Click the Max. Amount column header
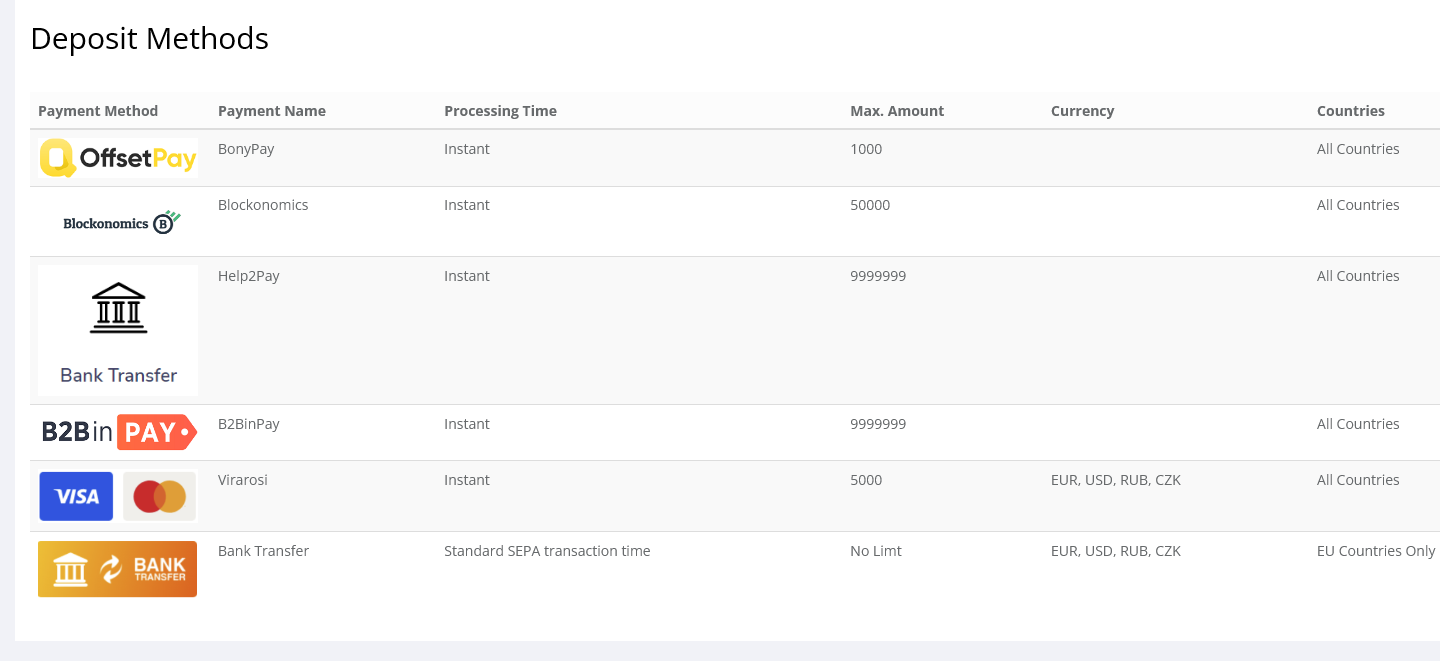 pyautogui.click(x=897, y=111)
